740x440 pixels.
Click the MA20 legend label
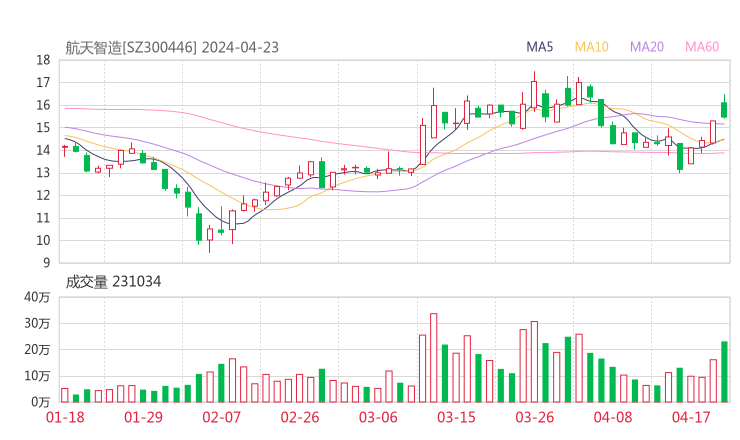pos(647,47)
